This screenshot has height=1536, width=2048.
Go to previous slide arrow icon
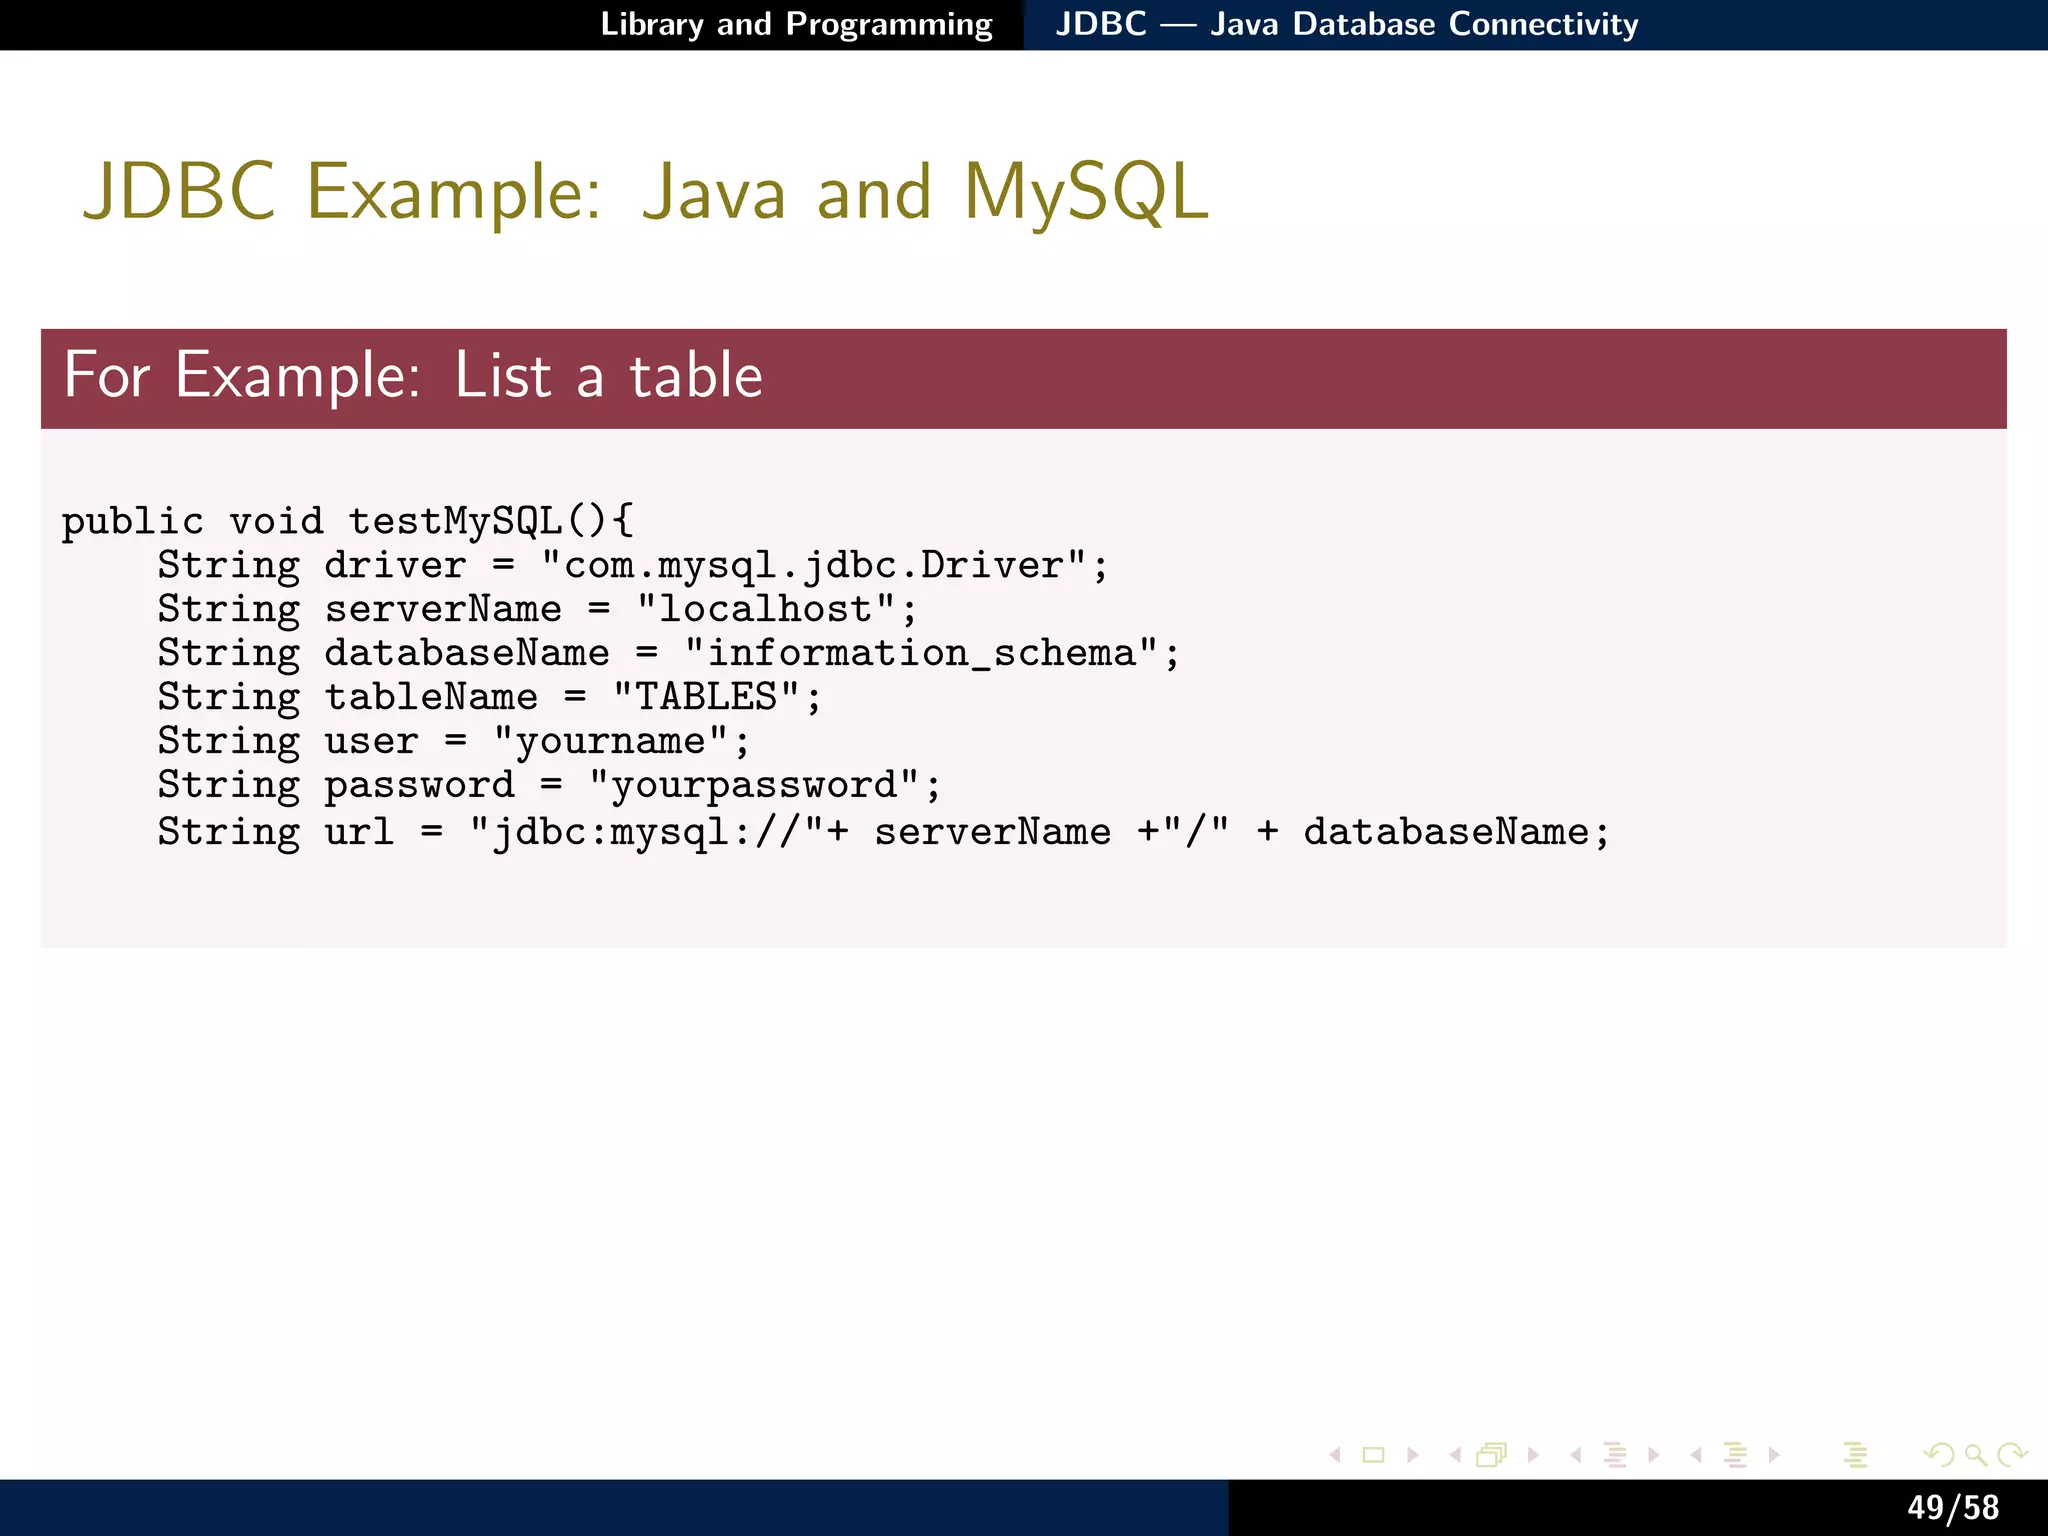[x=1335, y=1455]
